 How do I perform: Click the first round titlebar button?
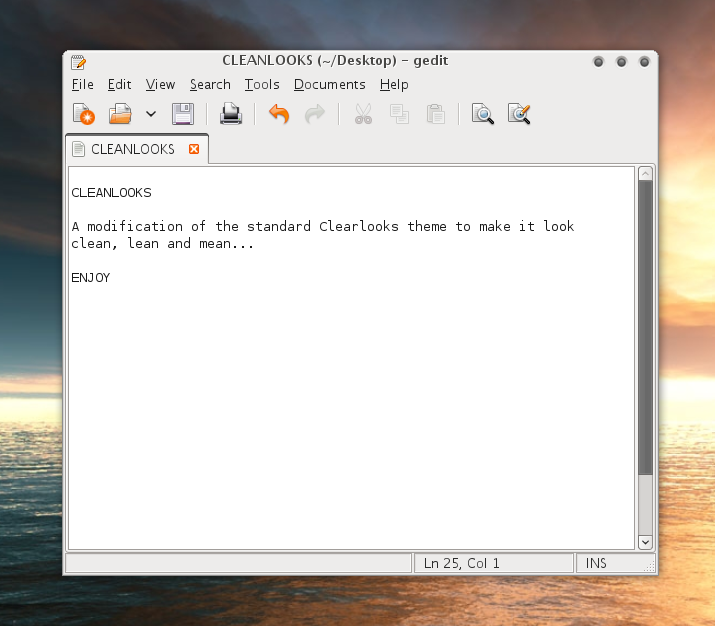click(598, 62)
